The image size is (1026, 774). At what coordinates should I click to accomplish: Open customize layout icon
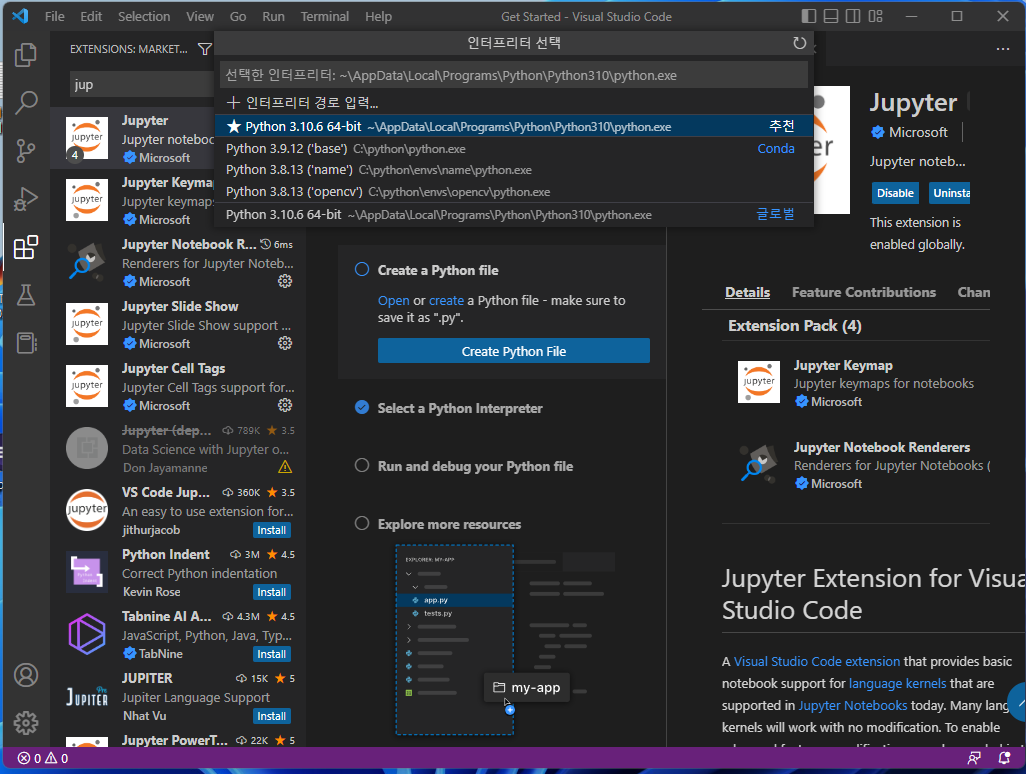(x=876, y=16)
